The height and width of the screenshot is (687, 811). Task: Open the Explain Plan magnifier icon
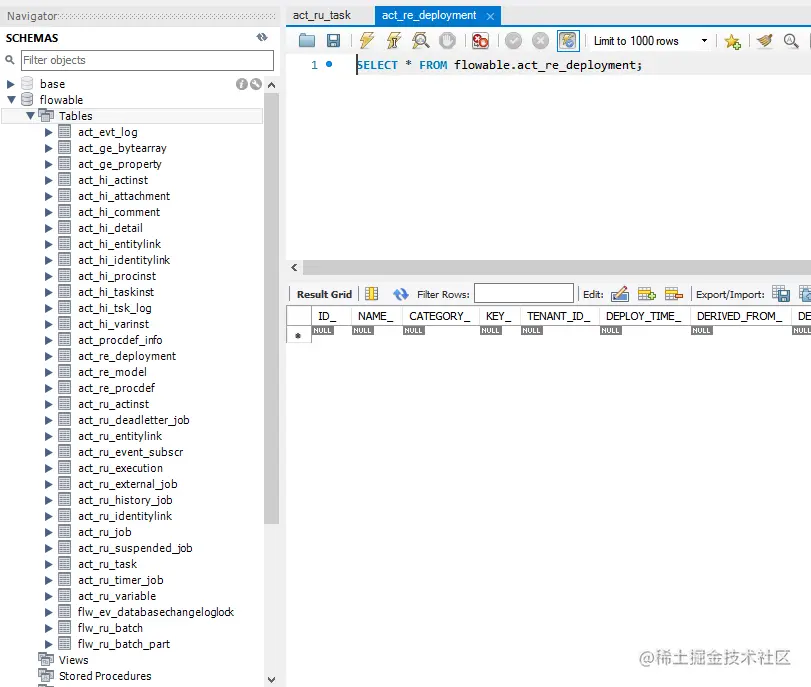pos(420,40)
